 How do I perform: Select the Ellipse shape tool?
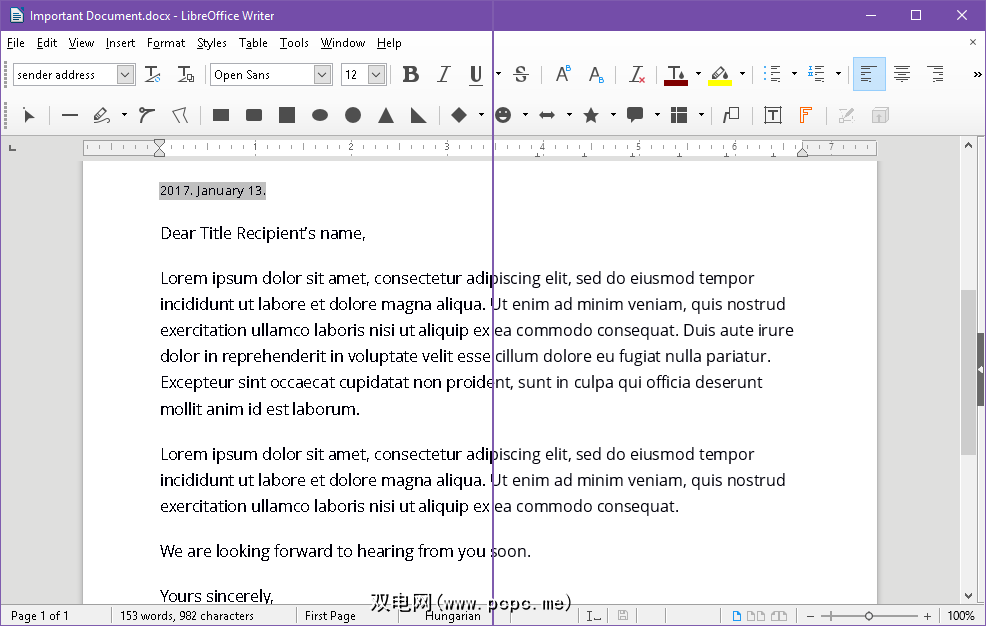(x=320, y=116)
